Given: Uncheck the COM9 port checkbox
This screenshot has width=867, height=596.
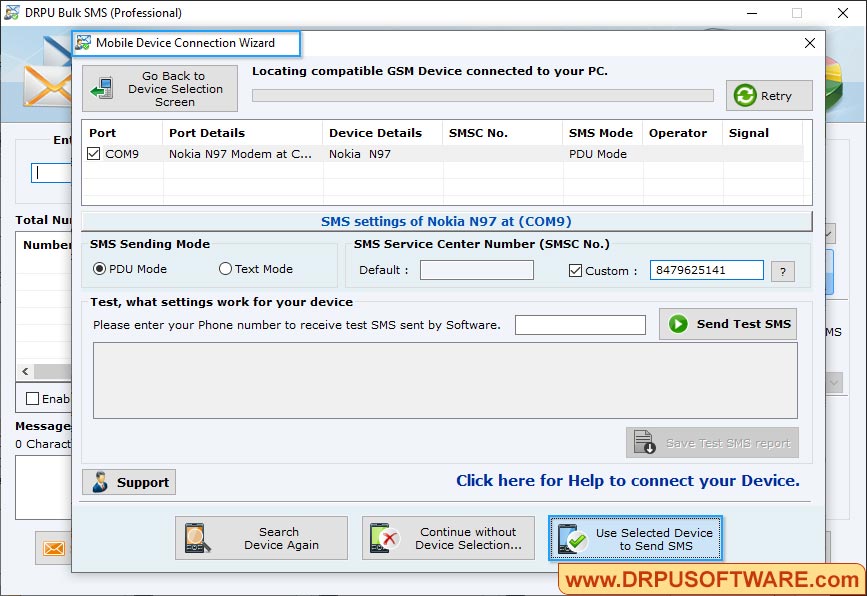Looking at the screenshot, I should click(93, 154).
